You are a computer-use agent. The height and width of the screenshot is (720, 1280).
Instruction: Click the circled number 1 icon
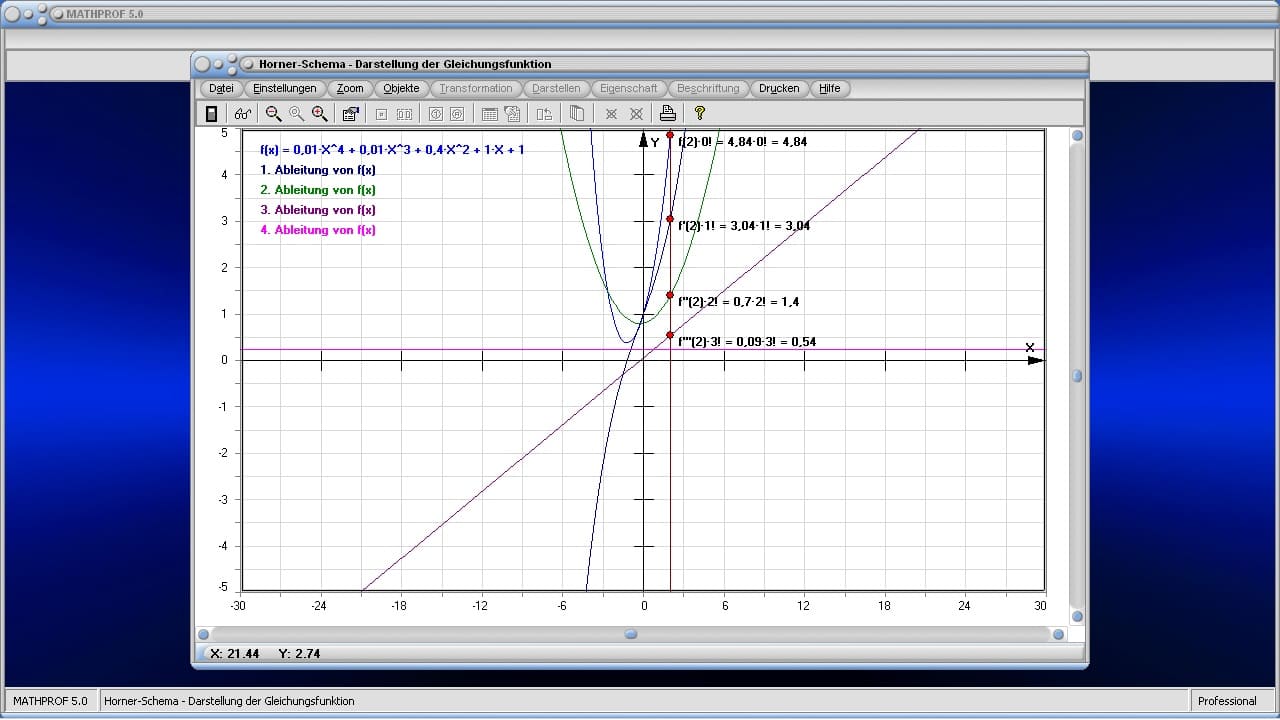point(435,114)
